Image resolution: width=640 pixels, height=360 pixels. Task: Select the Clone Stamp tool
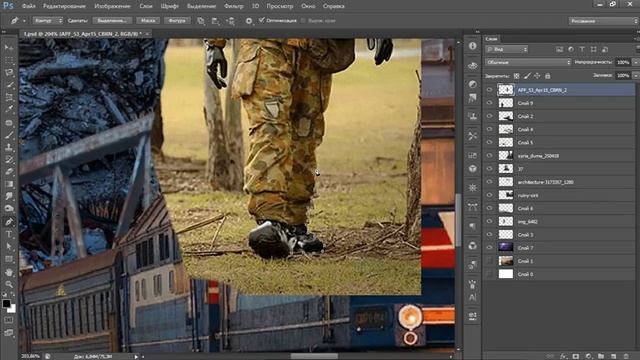(x=9, y=147)
